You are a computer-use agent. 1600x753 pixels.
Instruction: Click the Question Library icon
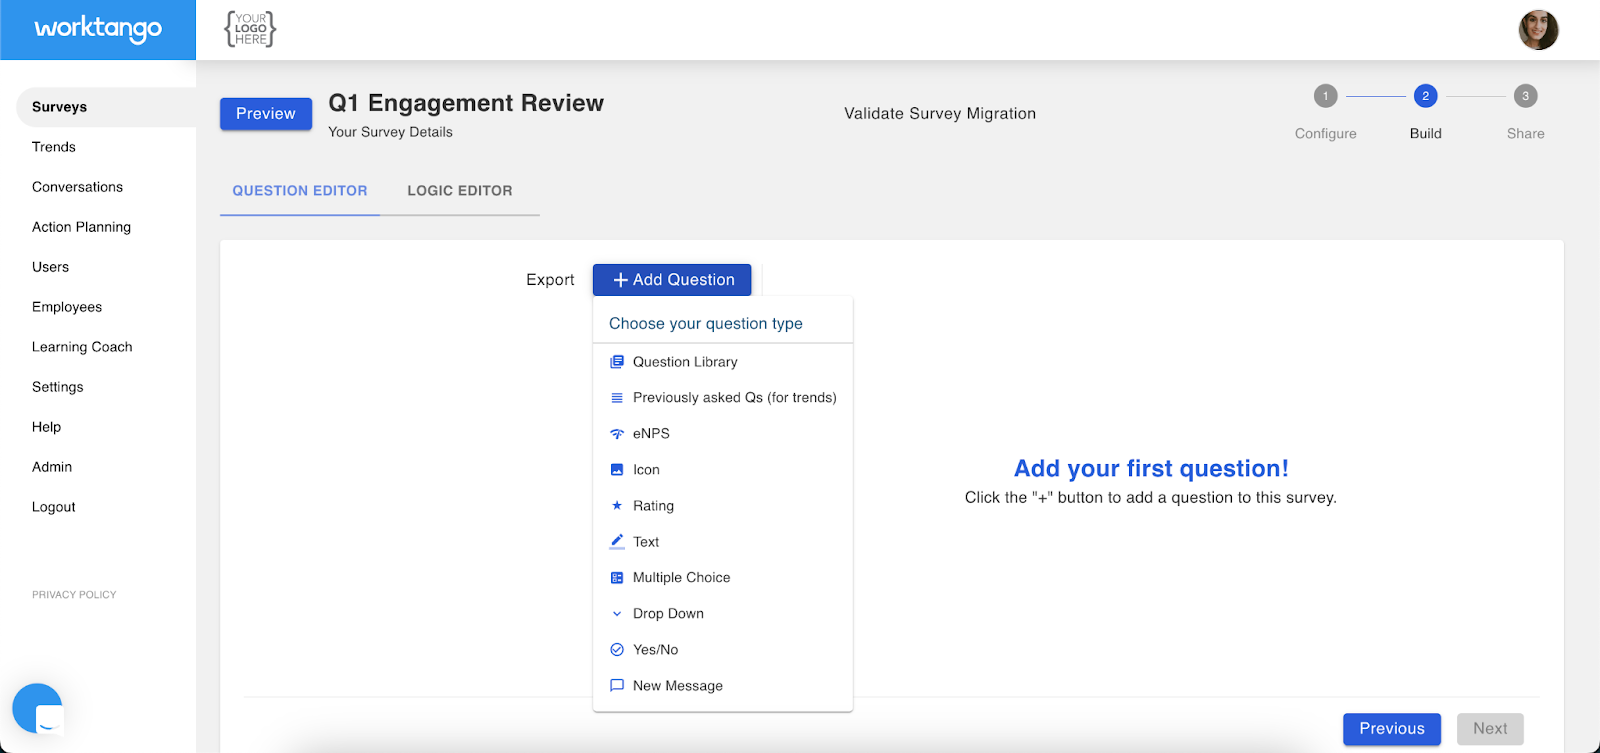tap(617, 362)
